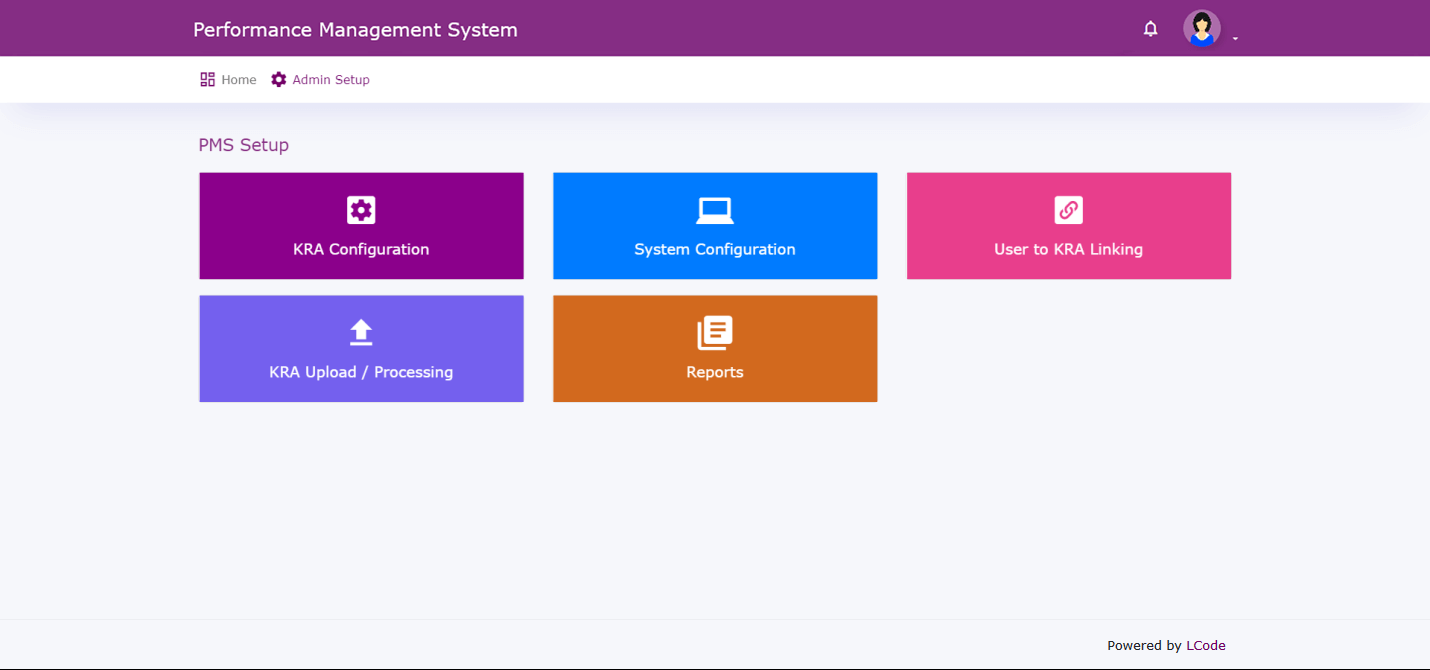Open the KRA Configuration tile
The image size is (1430, 670).
pos(361,226)
